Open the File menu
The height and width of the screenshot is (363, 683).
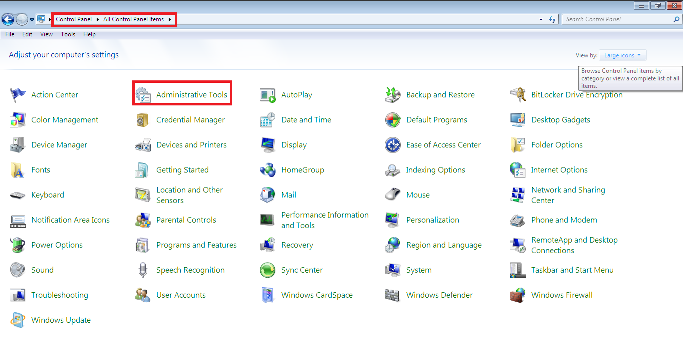click(x=10, y=34)
